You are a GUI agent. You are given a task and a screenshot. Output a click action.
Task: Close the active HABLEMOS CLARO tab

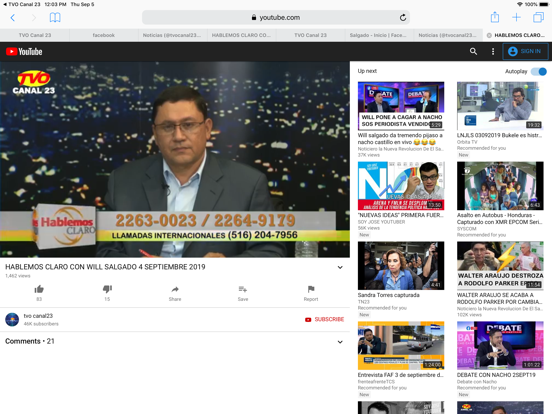point(489,35)
